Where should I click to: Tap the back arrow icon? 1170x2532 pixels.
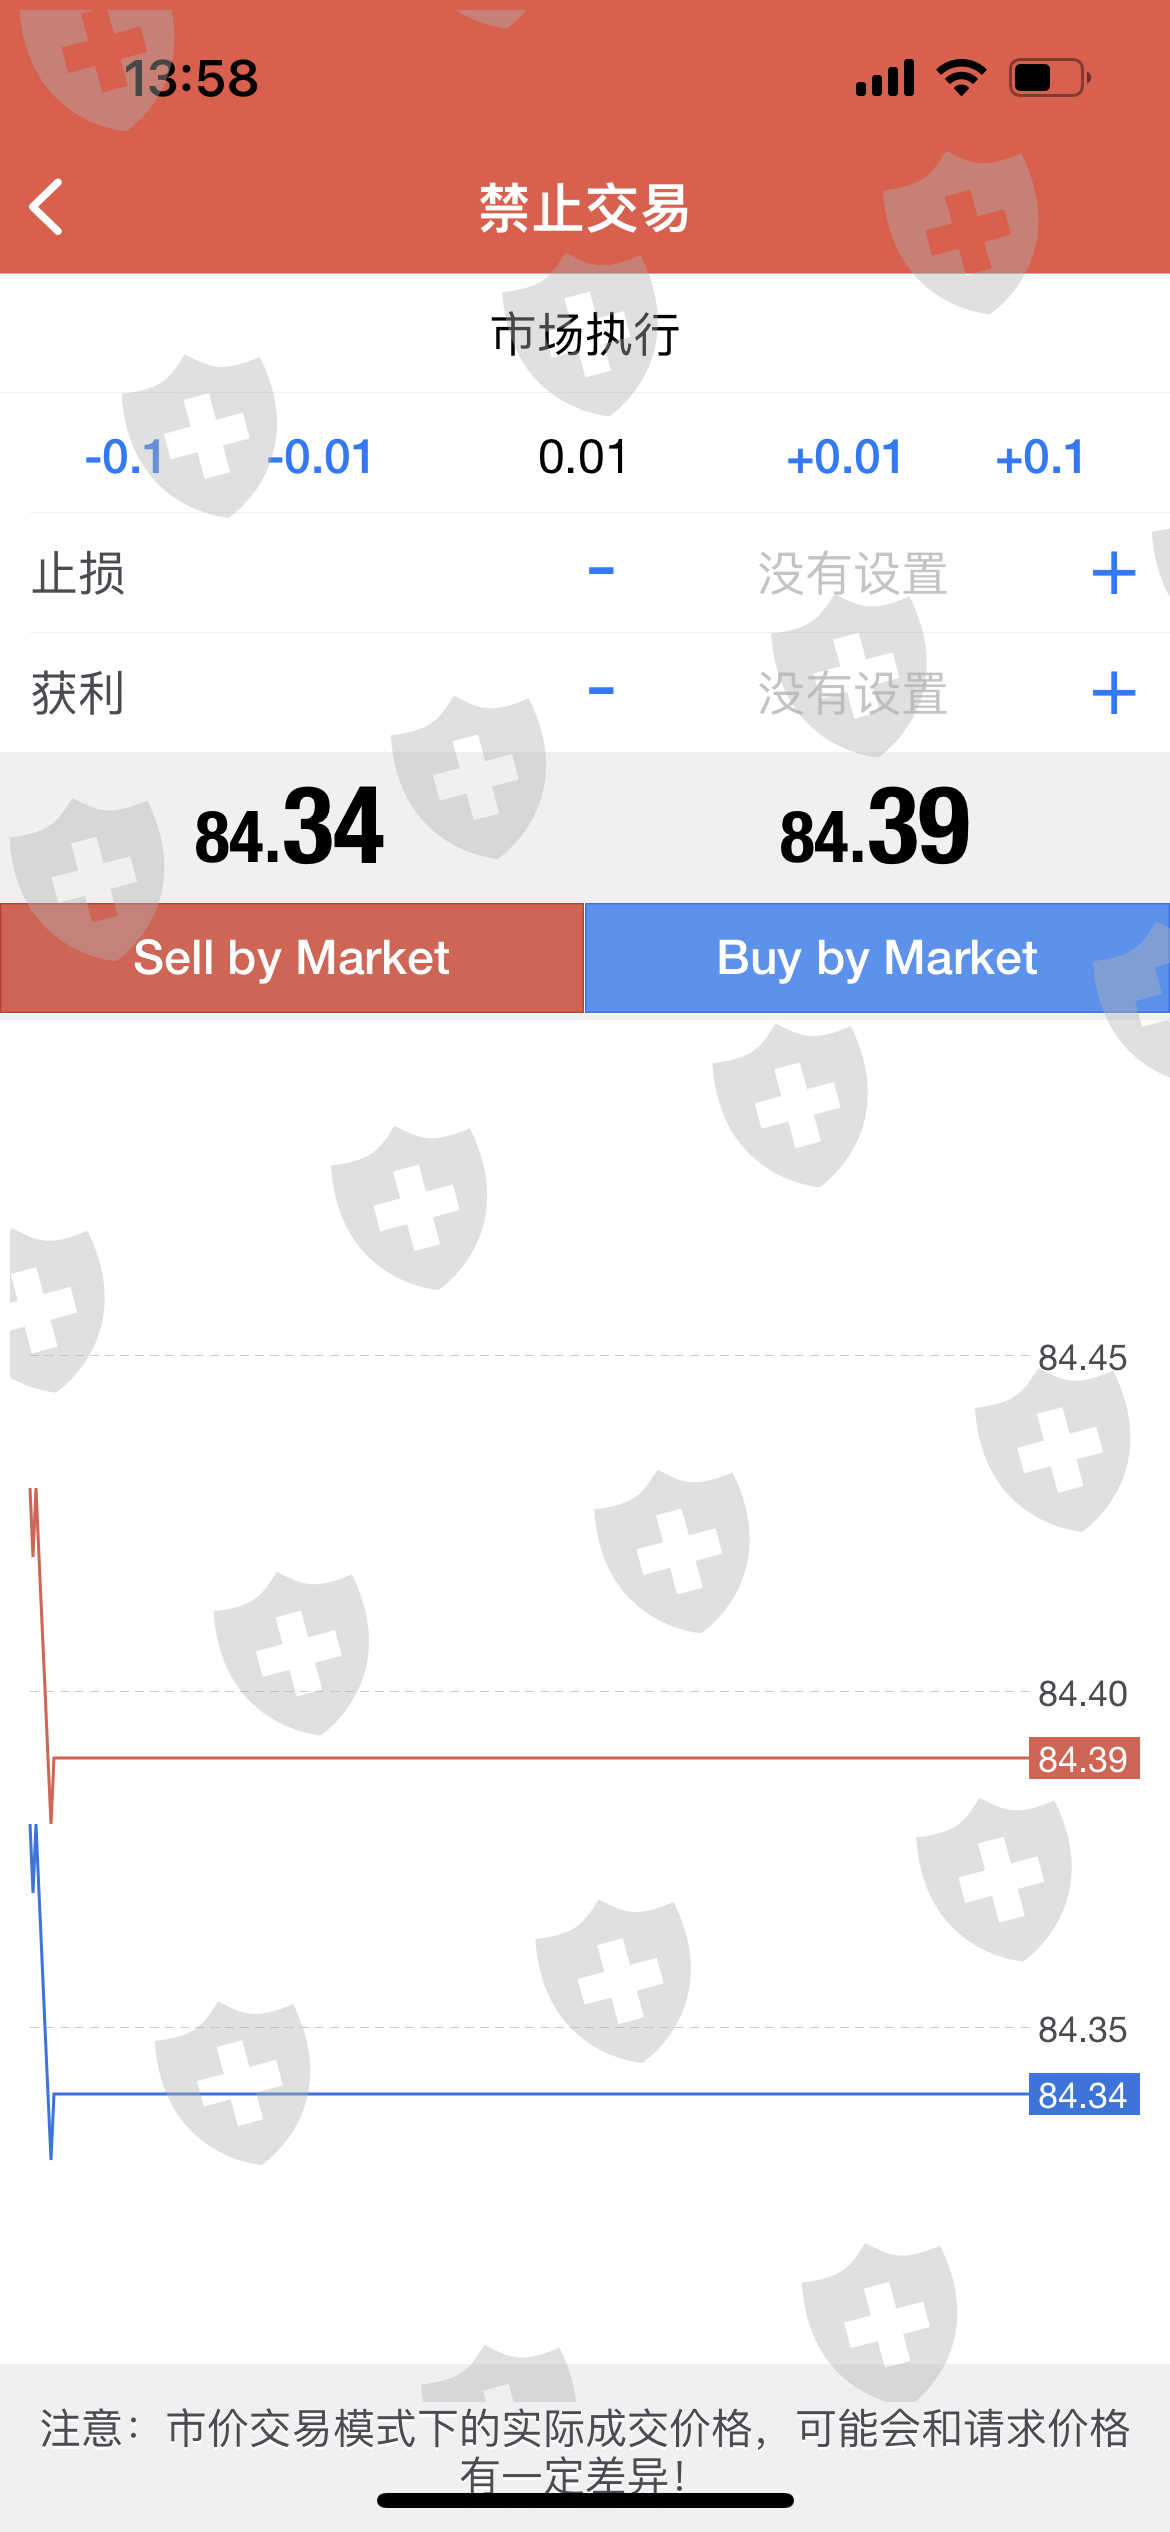[x=47, y=207]
